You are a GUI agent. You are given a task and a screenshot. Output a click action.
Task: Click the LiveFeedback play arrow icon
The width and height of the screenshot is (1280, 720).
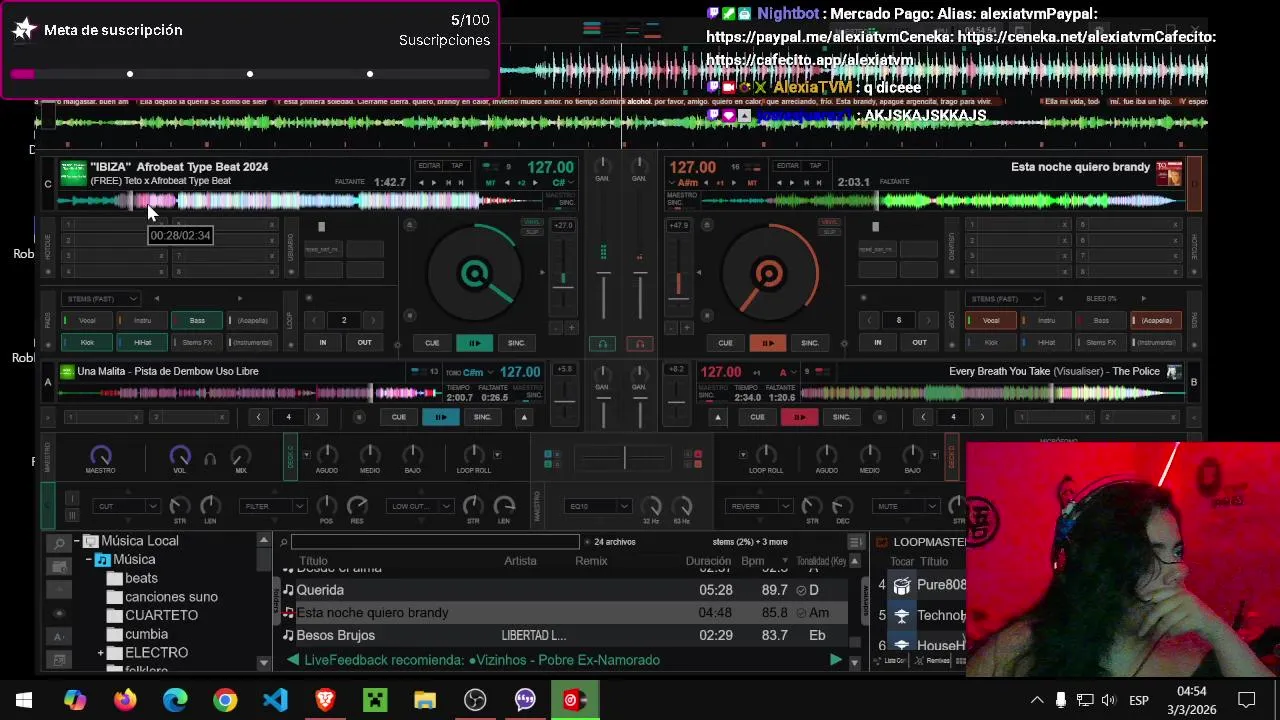click(835, 660)
